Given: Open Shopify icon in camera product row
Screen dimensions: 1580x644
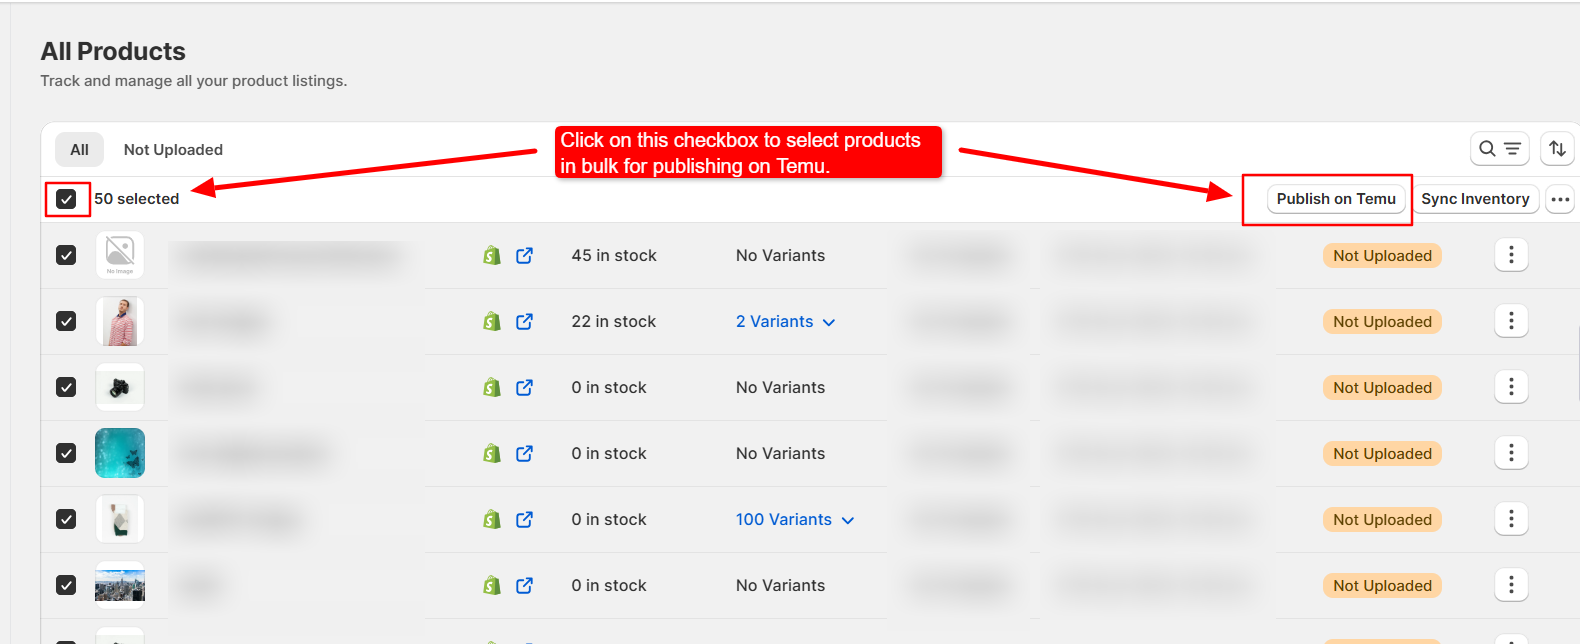Looking at the screenshot, I should click(x=491, y=388).
